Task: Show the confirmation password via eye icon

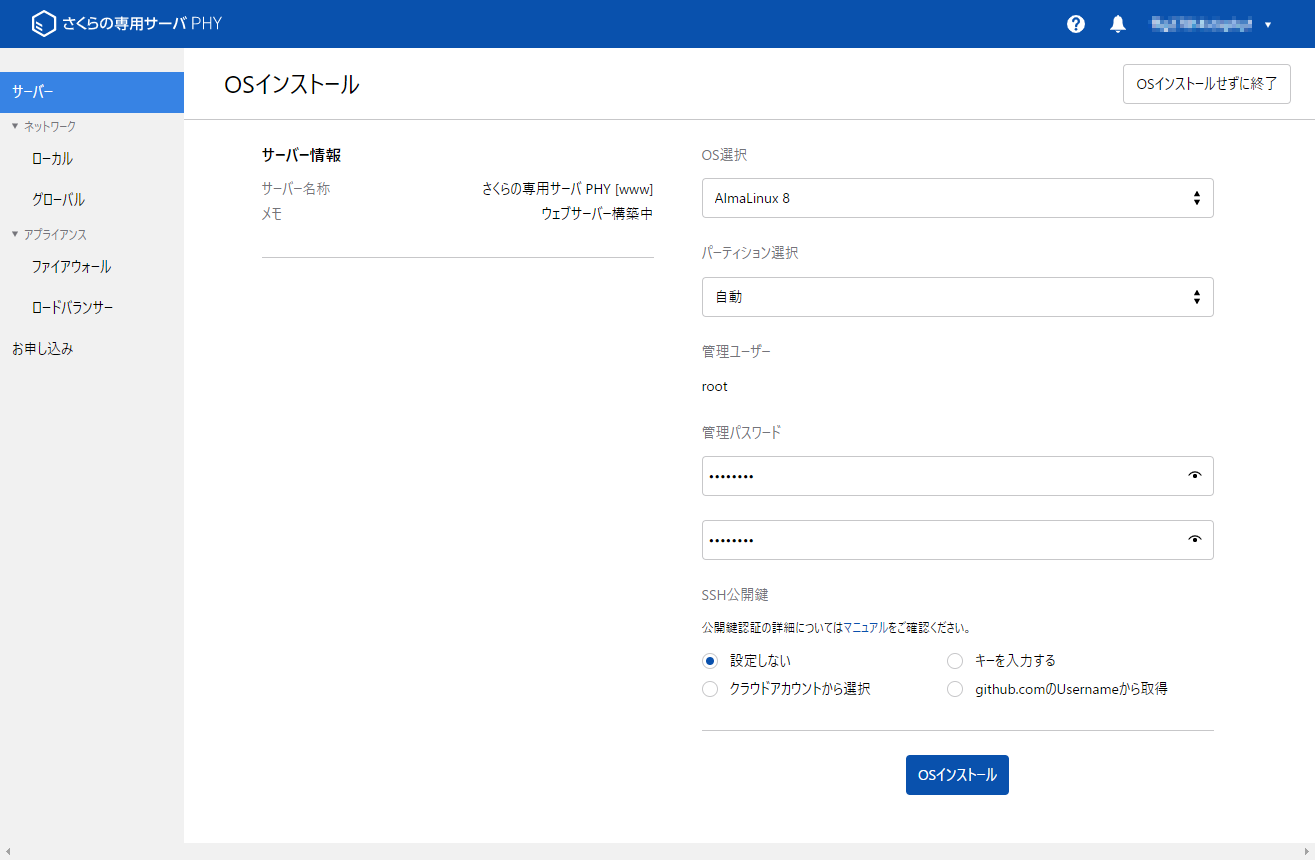Action: (x=1194, y=540)
